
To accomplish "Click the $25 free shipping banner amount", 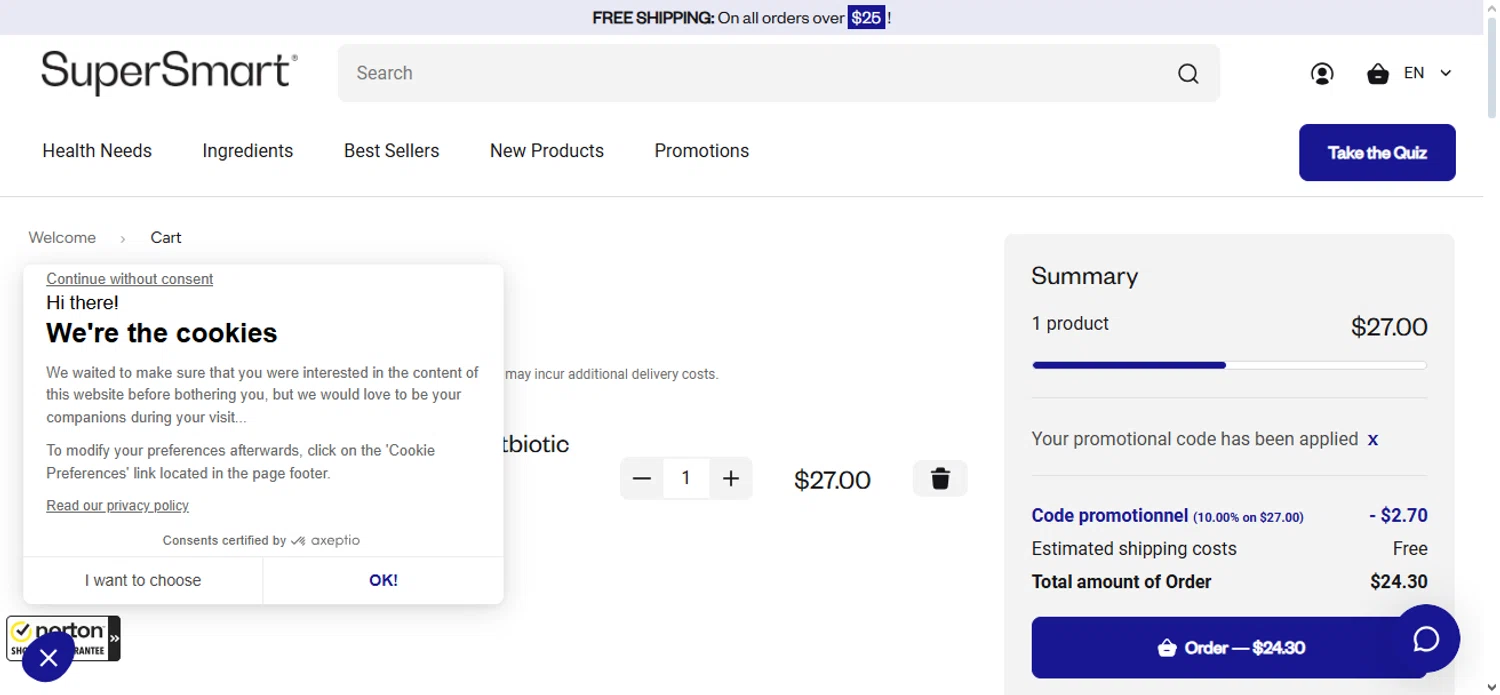I will tap(866, 18).
